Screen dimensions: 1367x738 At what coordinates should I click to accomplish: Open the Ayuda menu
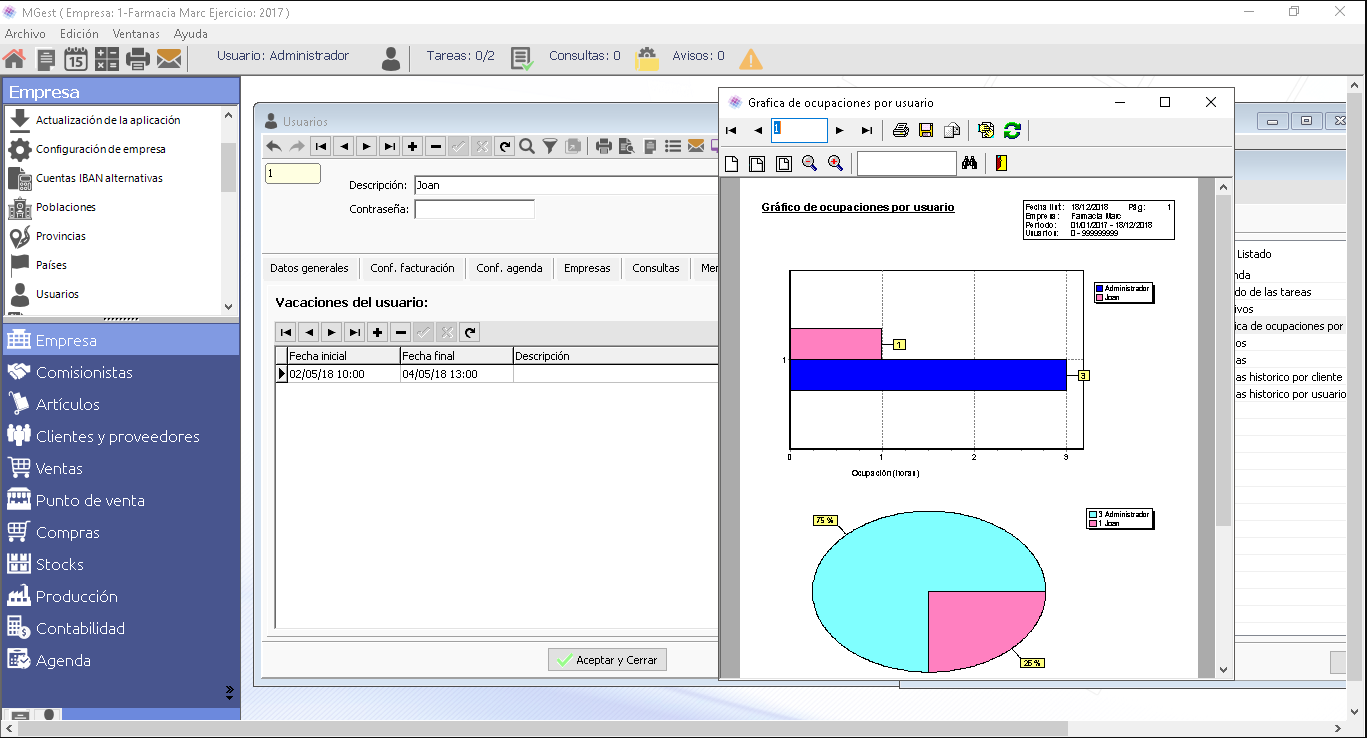[x=191, y=33]
